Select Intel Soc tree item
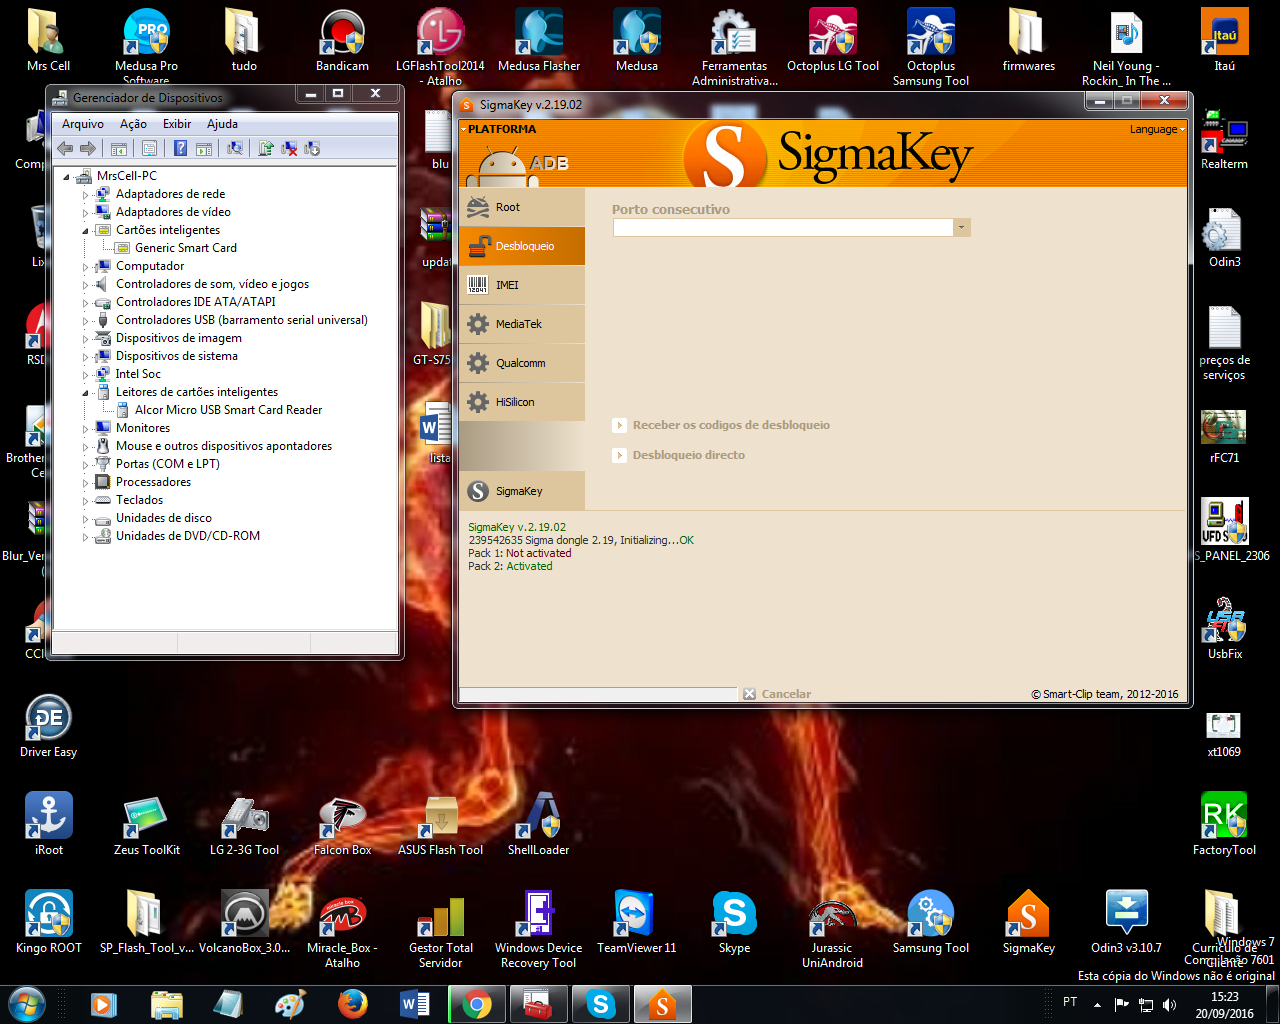The image size is (1280, 1024). pyautogui.click(x=138, y=374)
